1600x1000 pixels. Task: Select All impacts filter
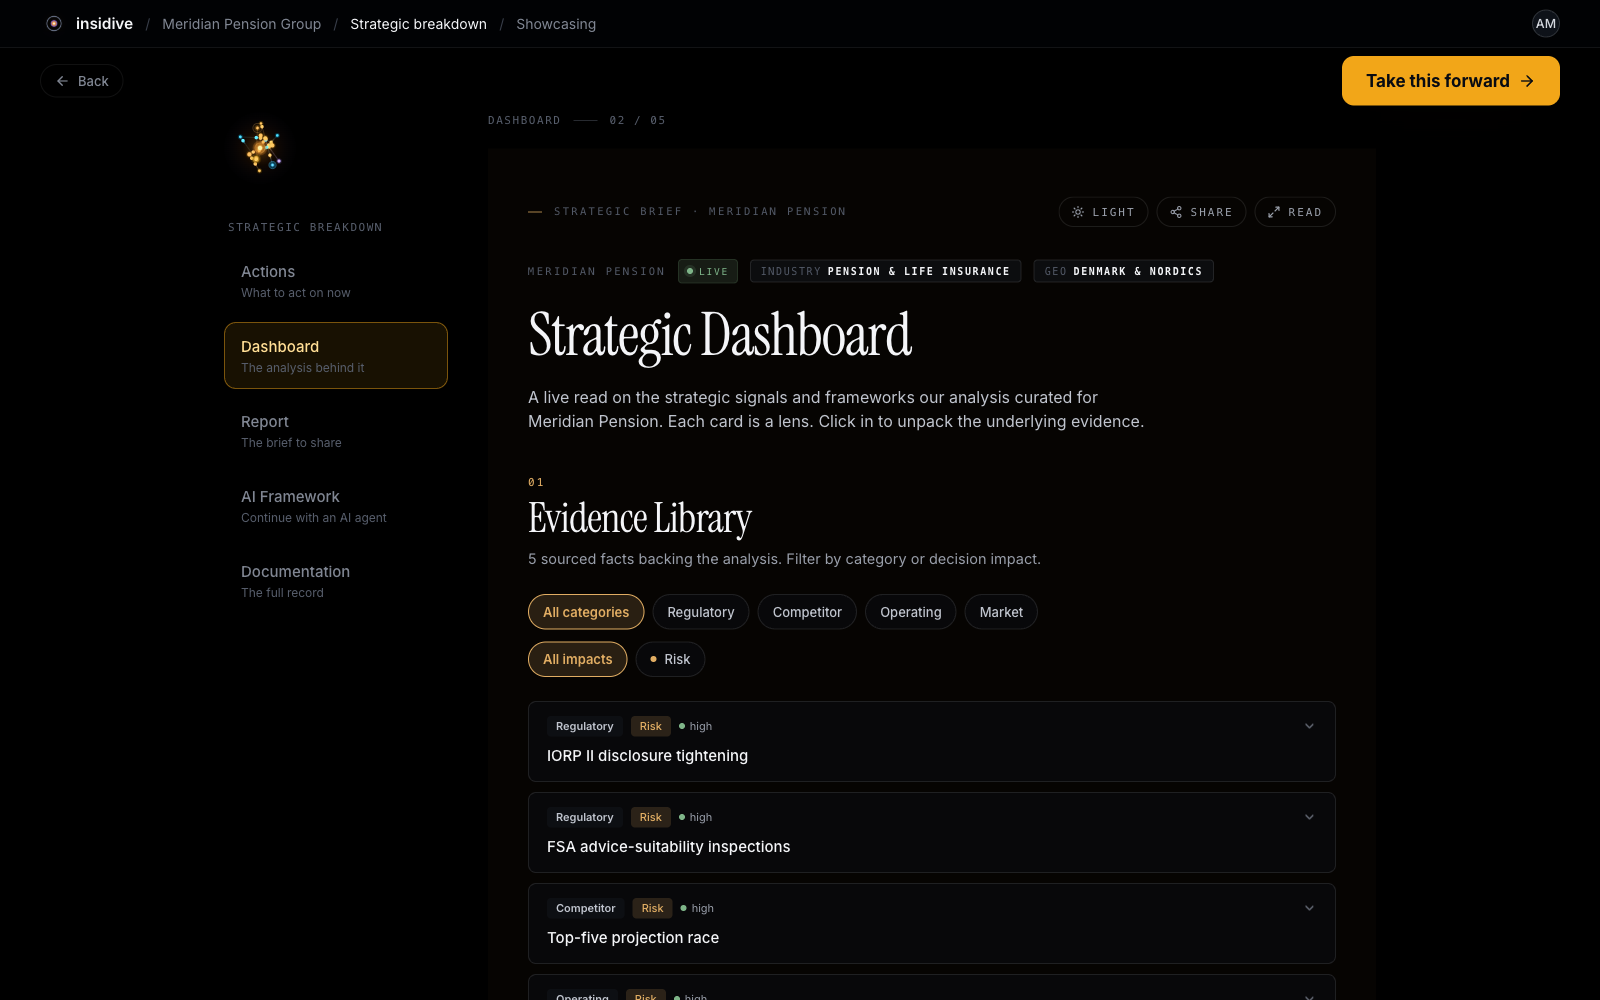pyautogui.click(x=578, y=659)
